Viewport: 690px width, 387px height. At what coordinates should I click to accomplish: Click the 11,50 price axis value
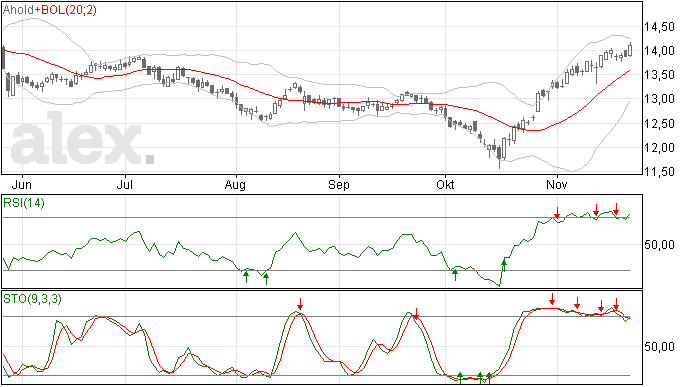(x=659, y=172)
